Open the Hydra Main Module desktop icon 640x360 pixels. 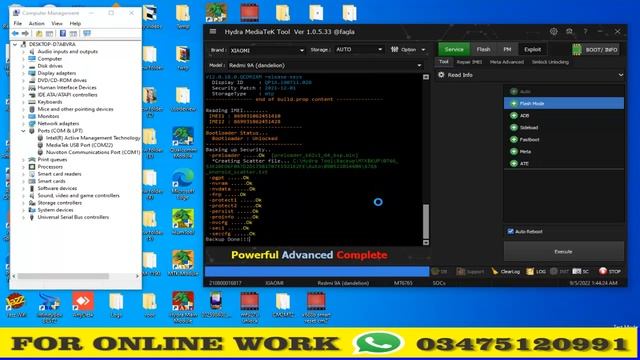pos(183,307)
